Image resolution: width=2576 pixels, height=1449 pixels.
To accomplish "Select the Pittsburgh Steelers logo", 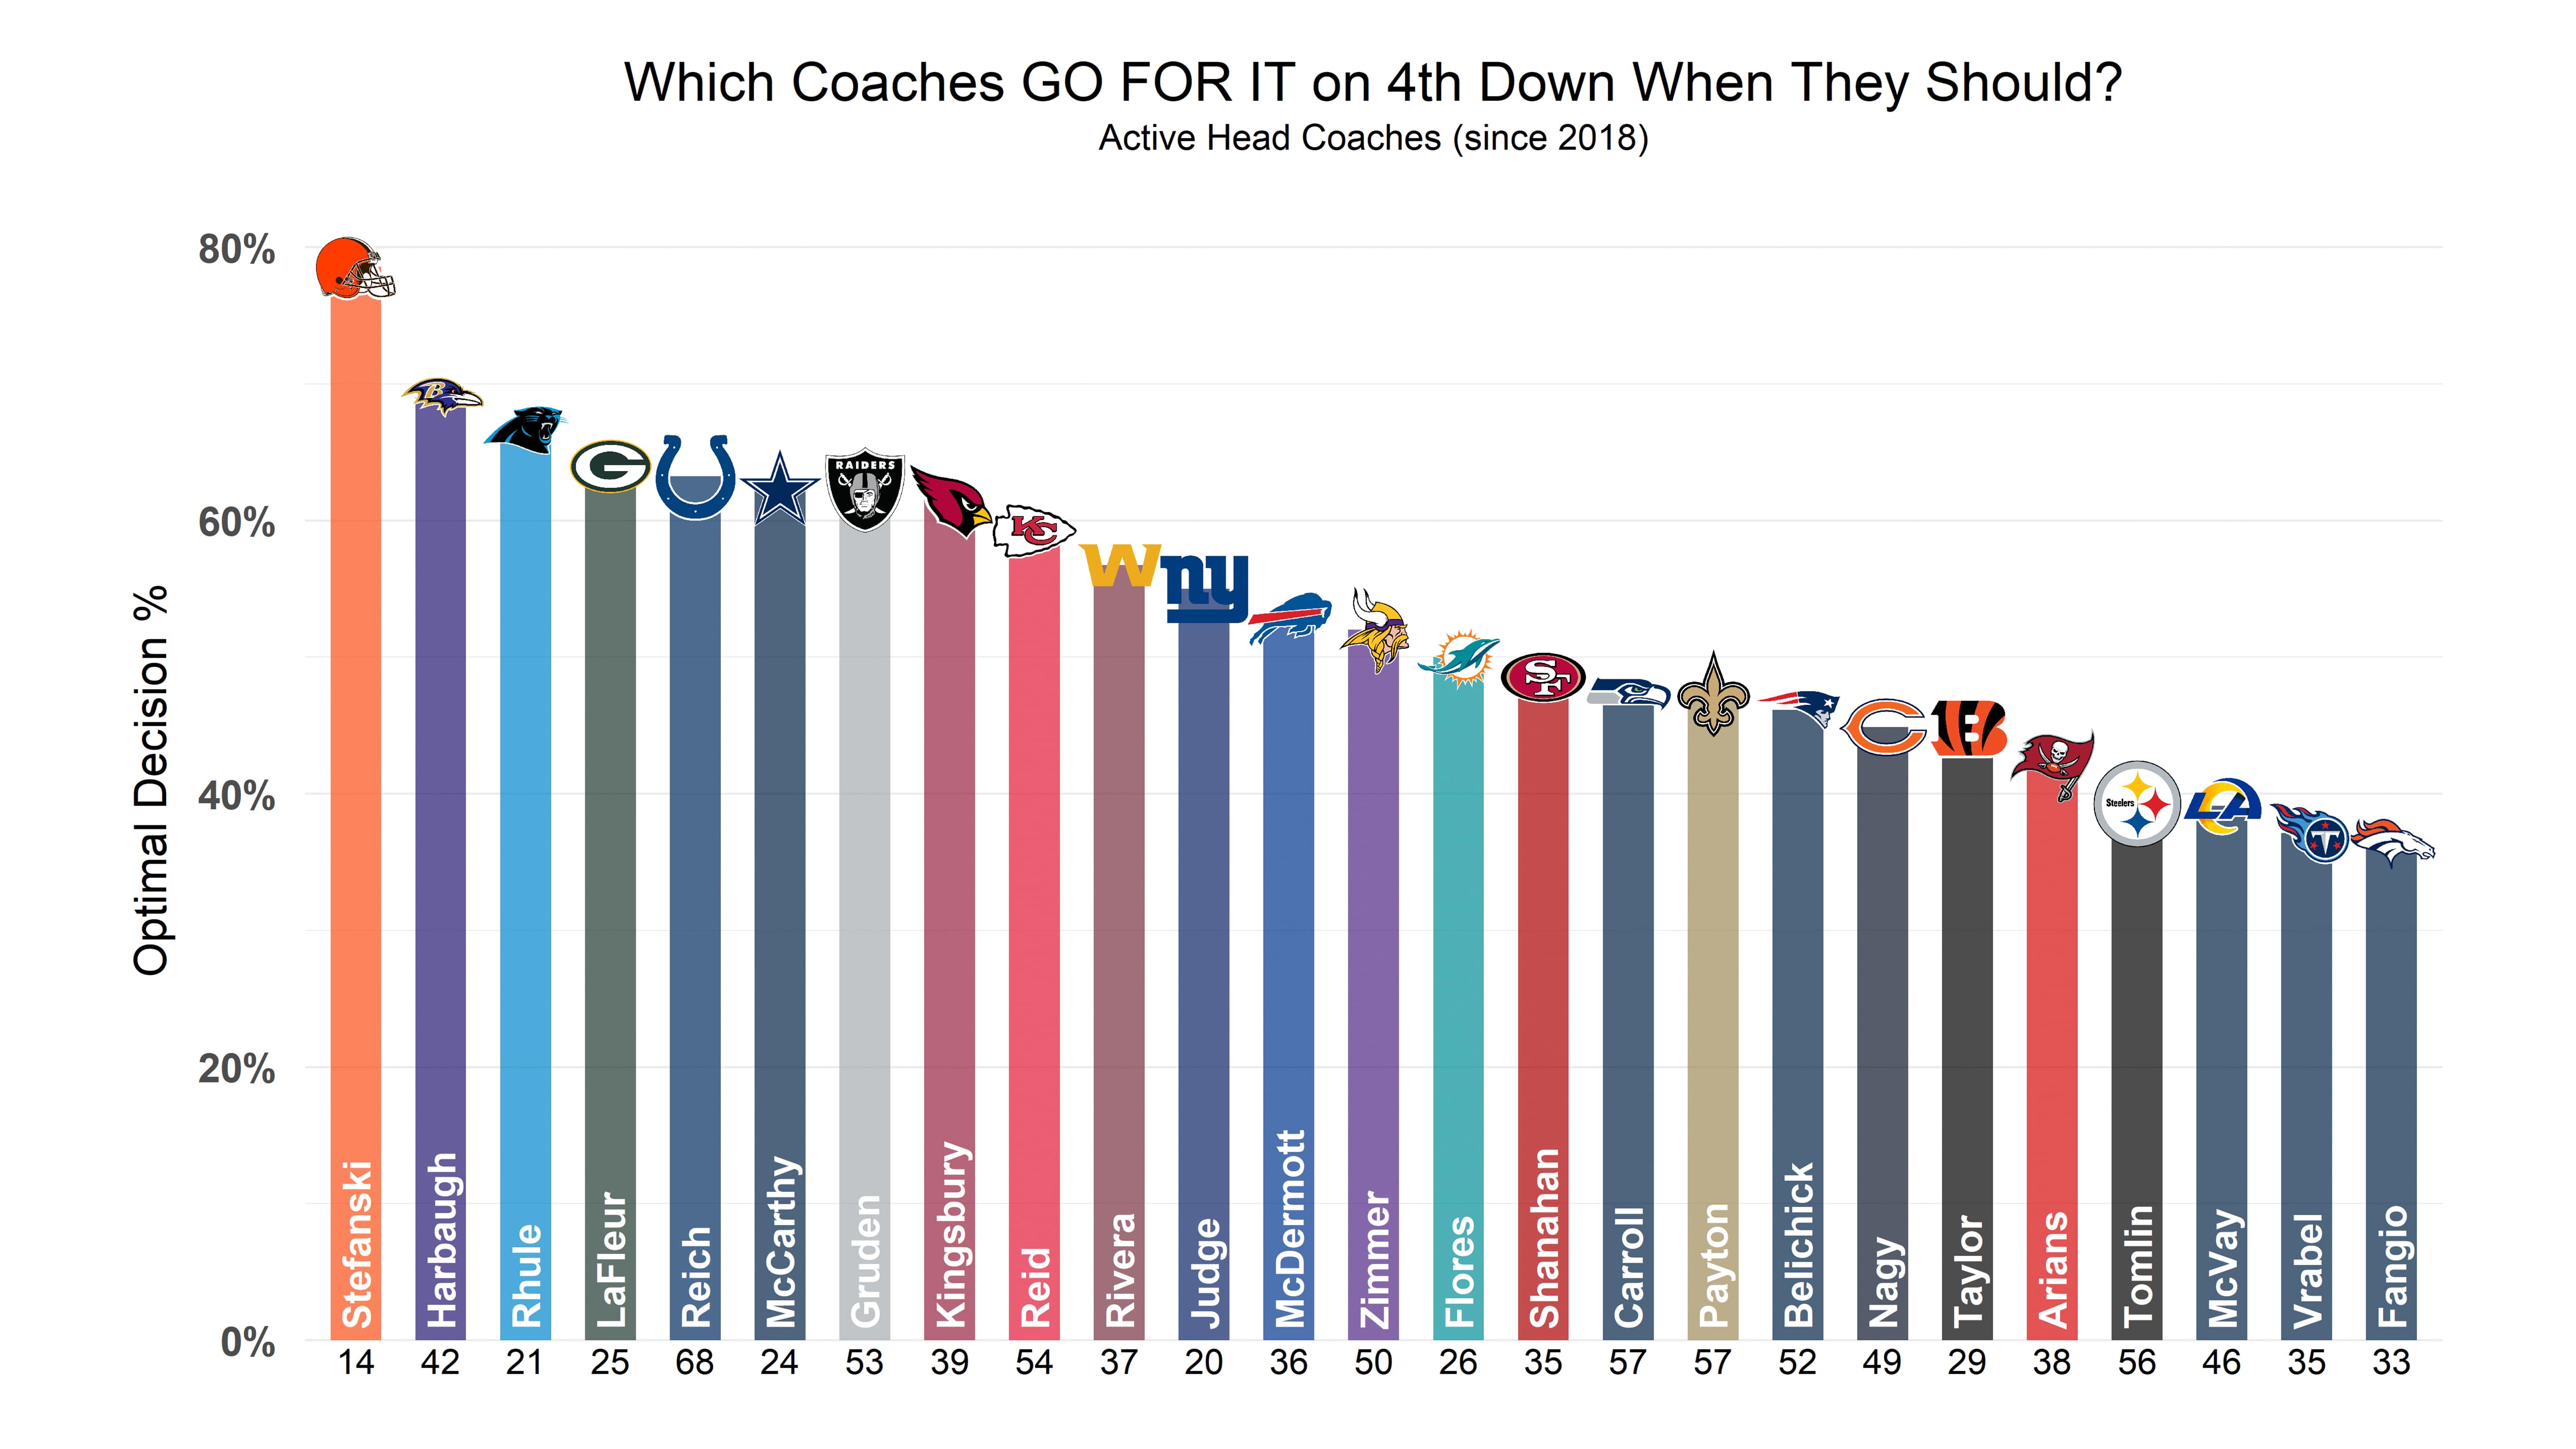I will 2137,803.
